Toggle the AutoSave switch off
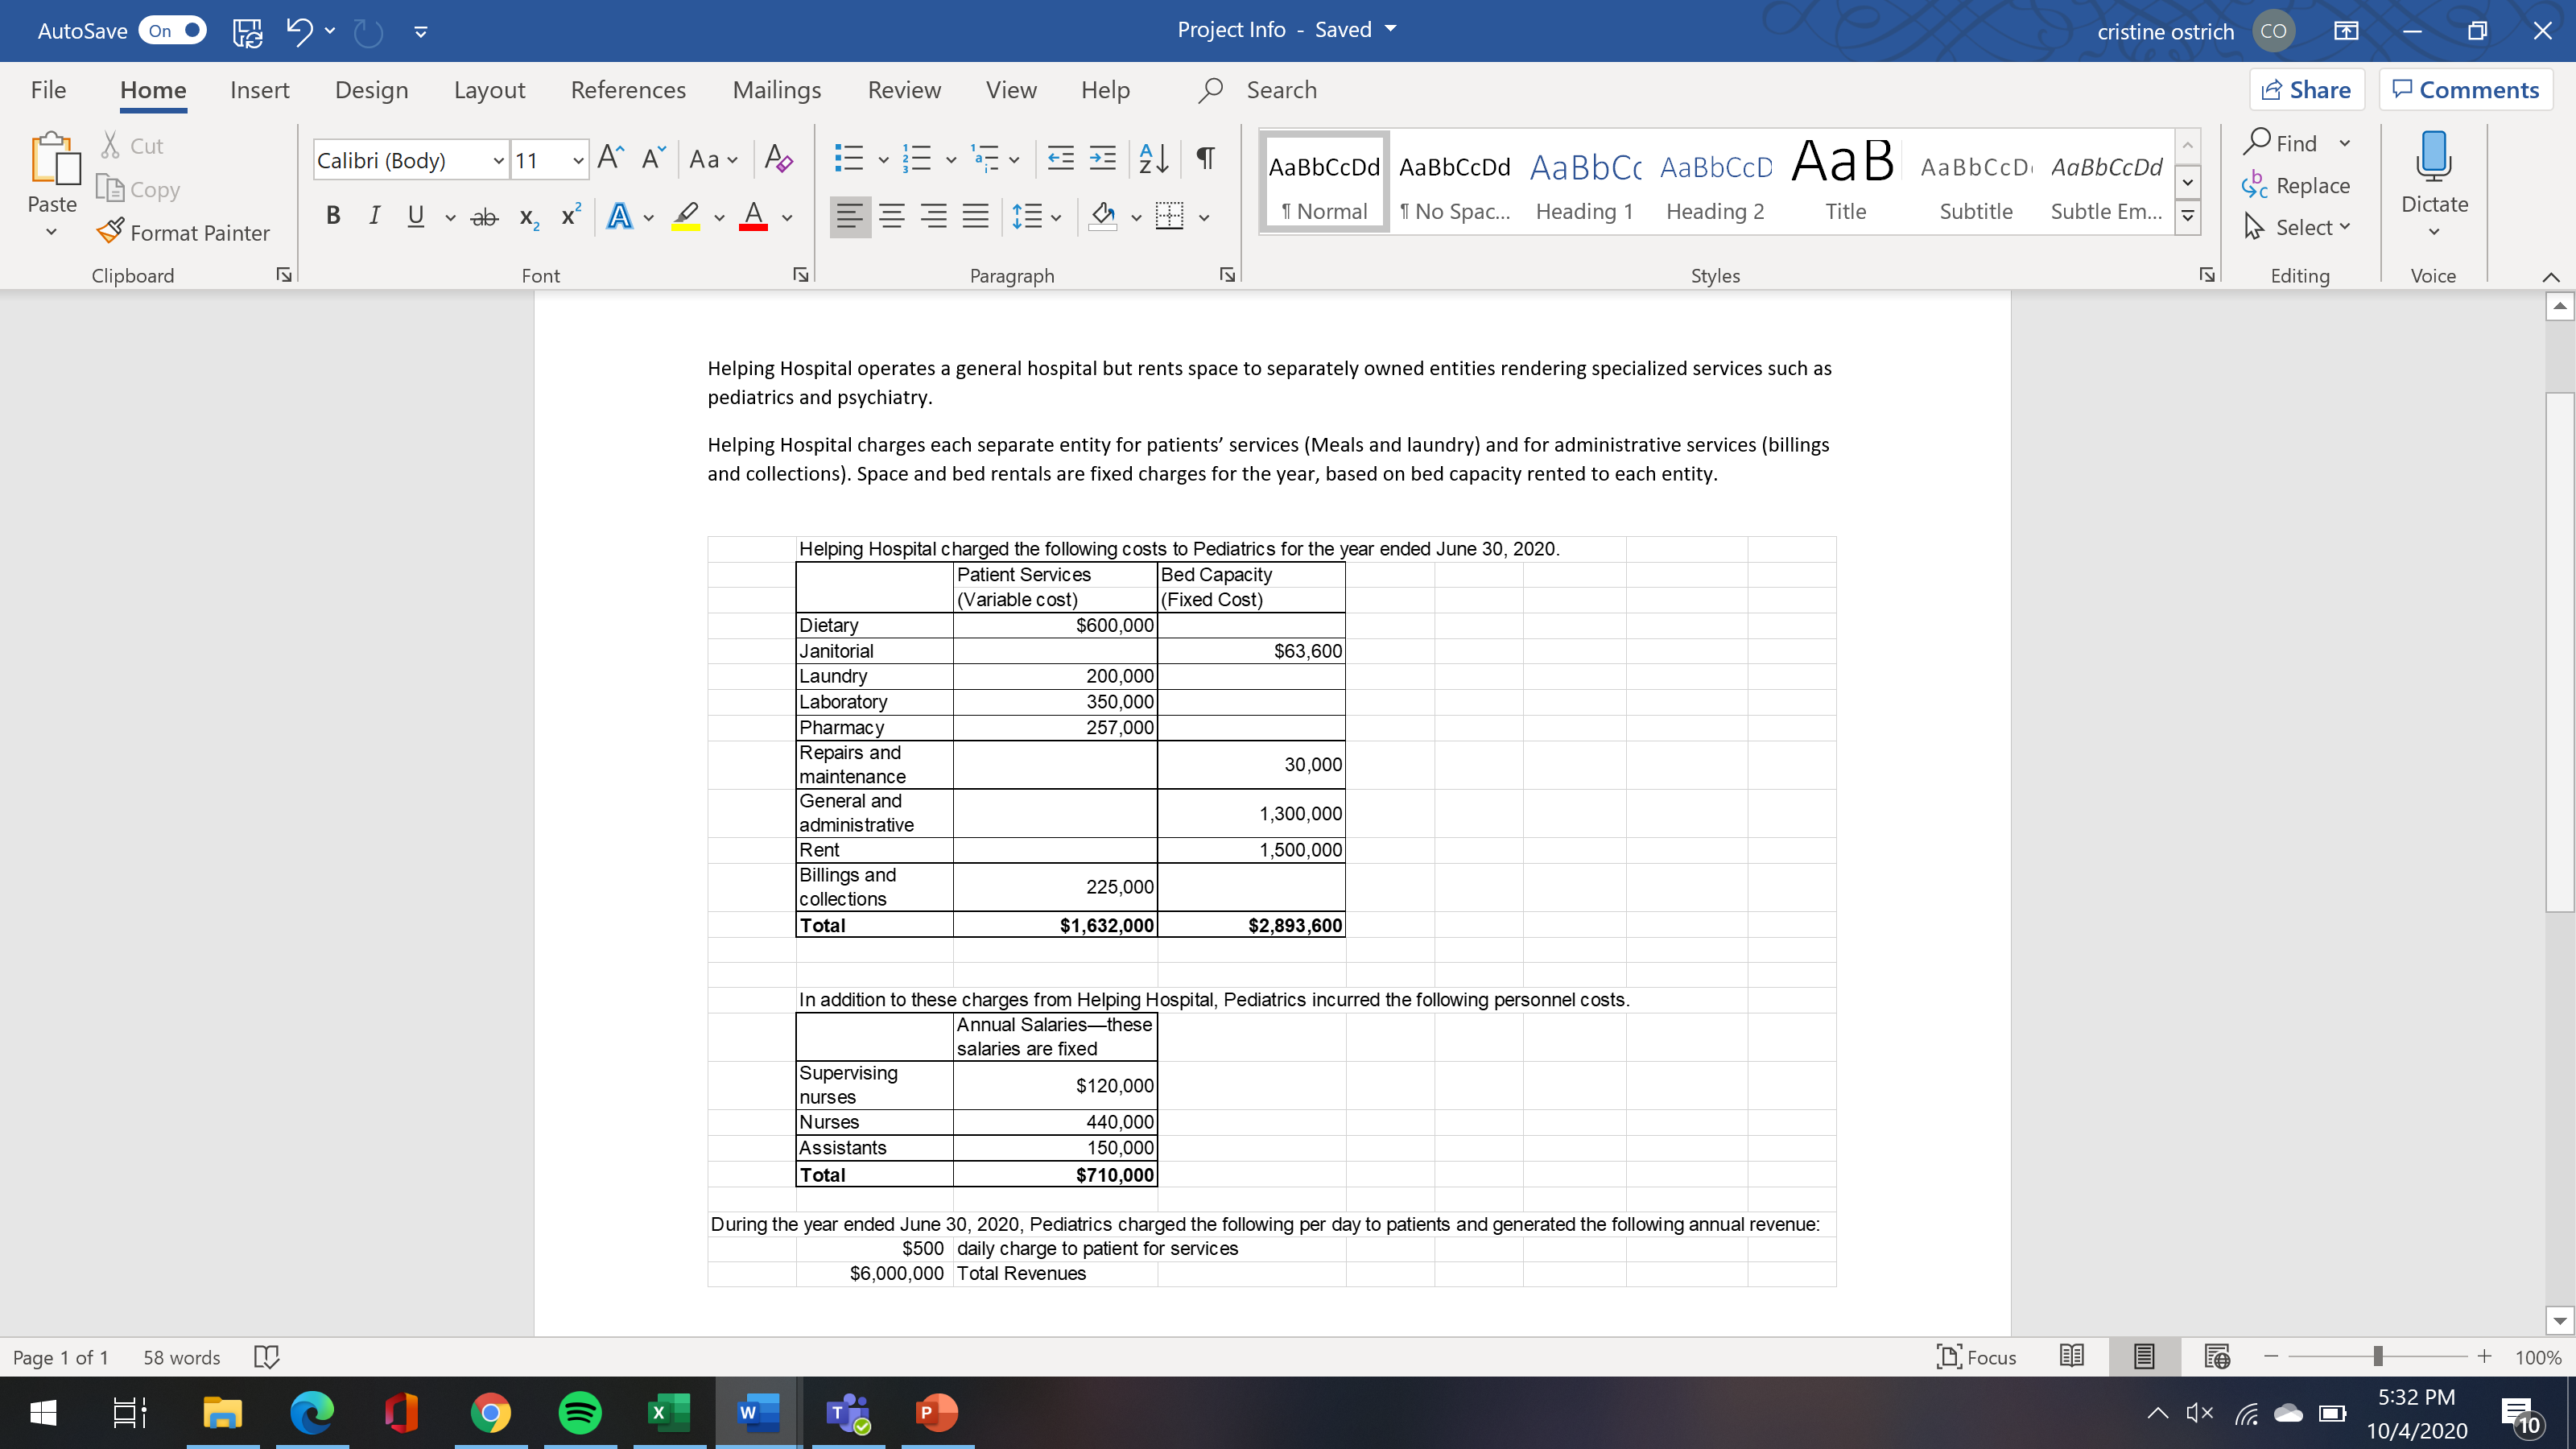Image resolution: width=2576 pixels, height=1449 pixels. tap(173, 30)
